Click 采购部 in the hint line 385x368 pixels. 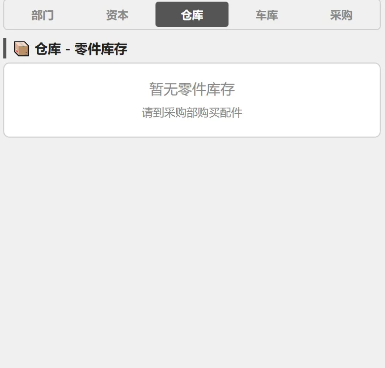181,113
